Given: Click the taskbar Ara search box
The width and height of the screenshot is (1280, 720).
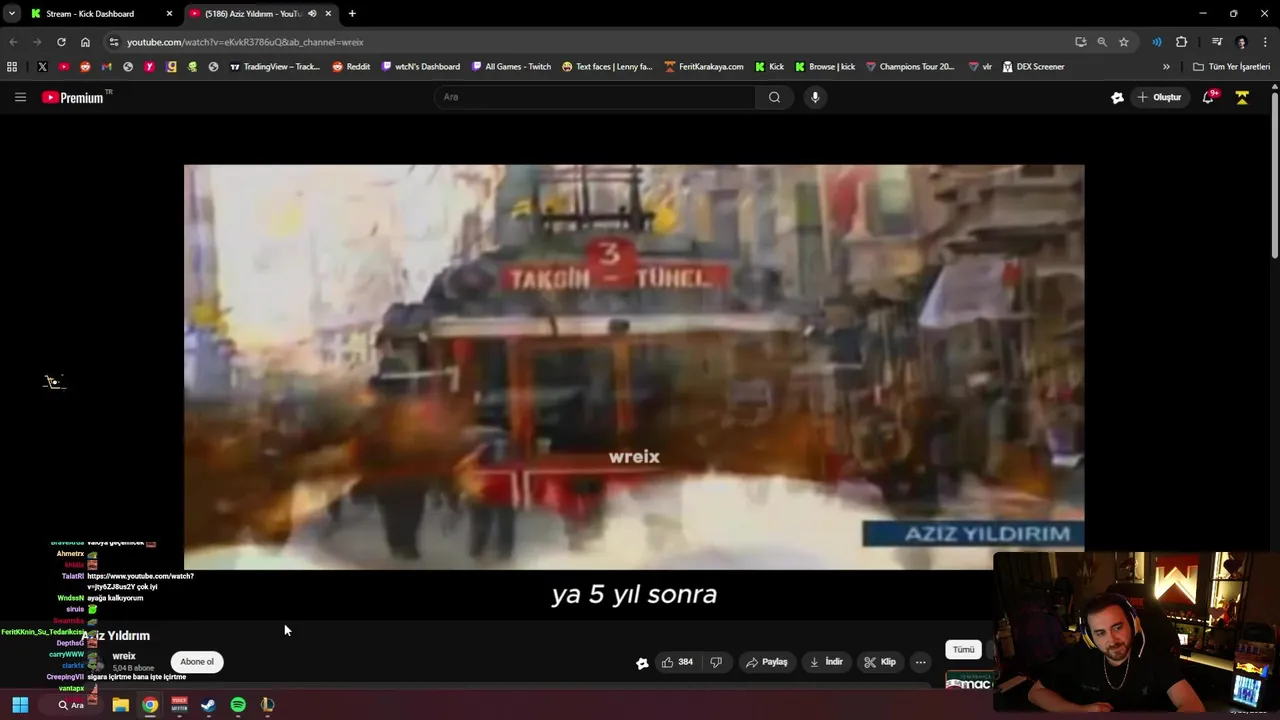Looking at the screenshot, I should tap(70, 705).
